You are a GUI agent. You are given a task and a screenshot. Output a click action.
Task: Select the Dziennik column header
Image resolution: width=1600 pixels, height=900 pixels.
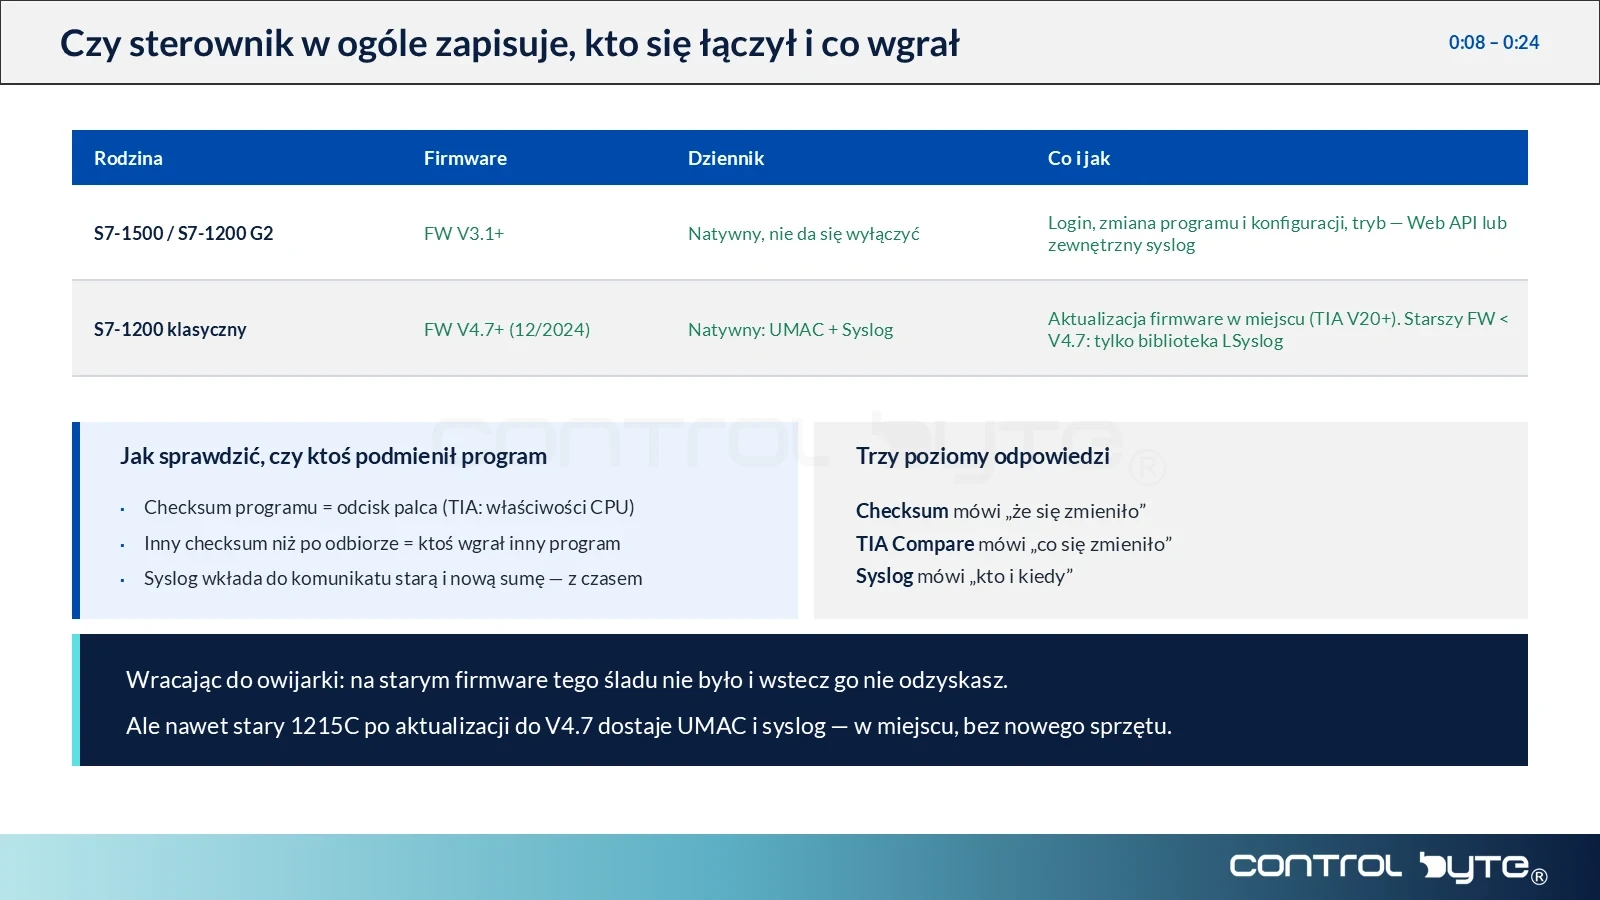coord(726,158)
